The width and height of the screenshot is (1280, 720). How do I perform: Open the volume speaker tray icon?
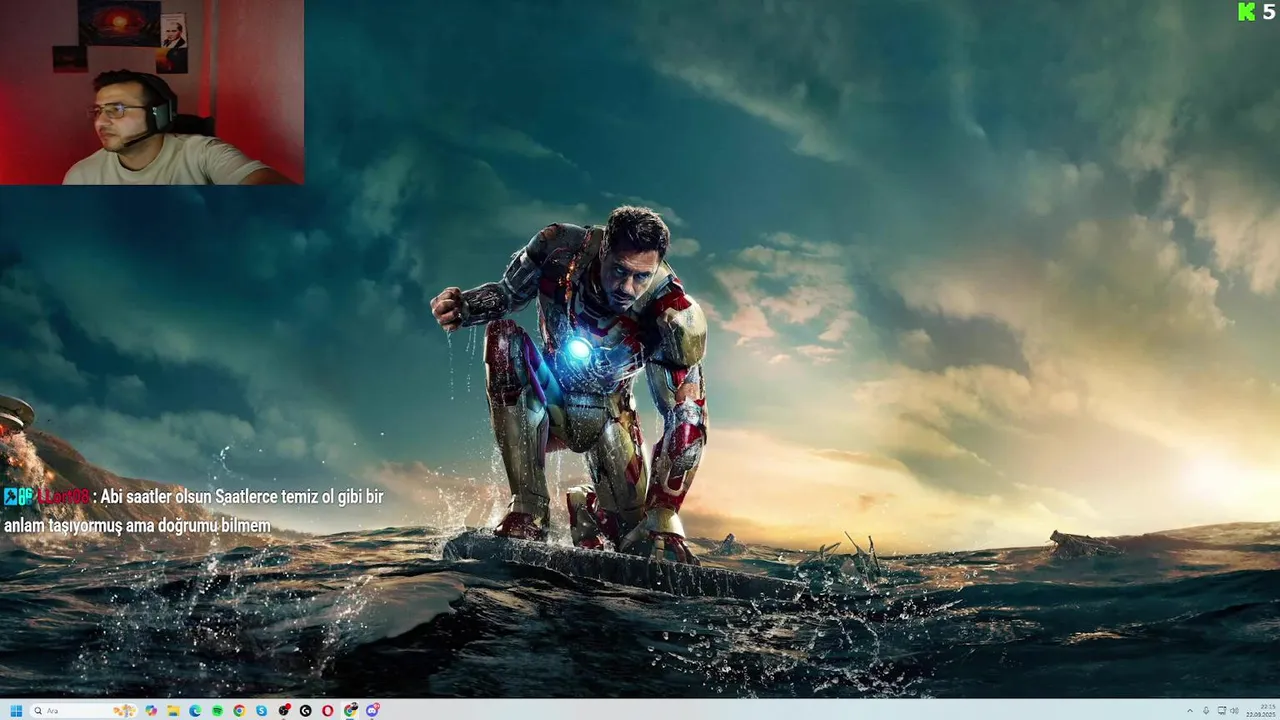pos(1234,711)
